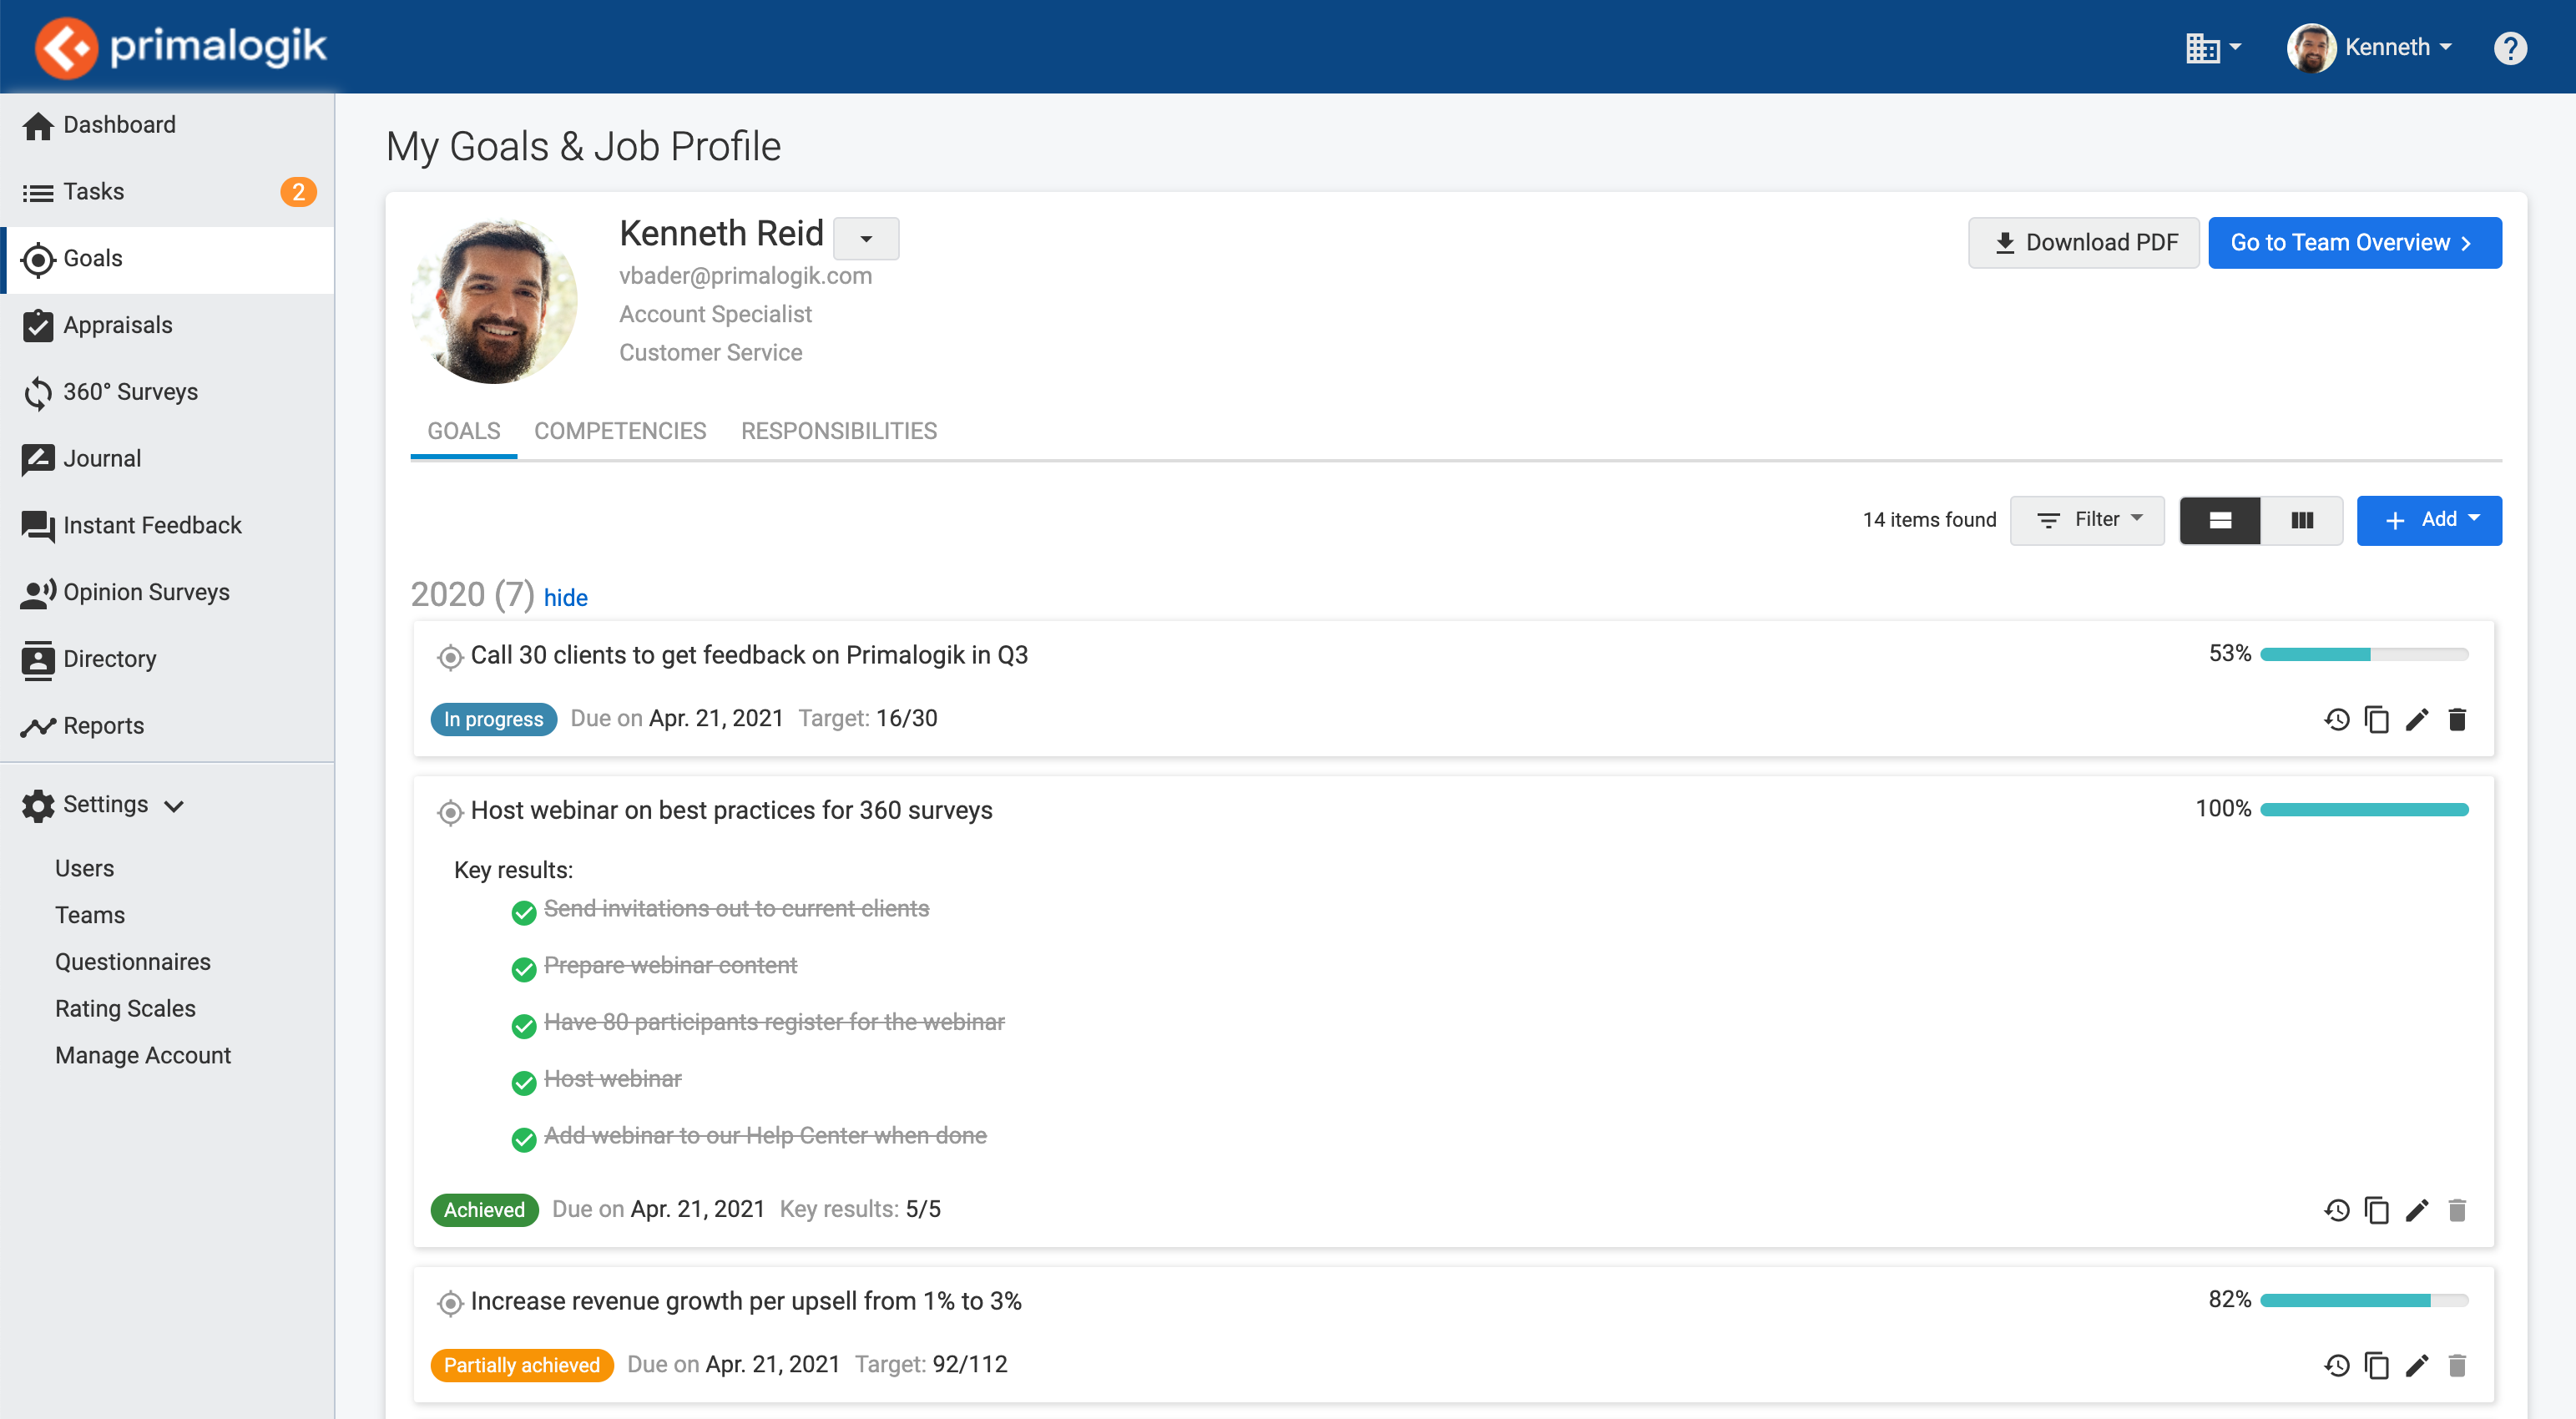Edit the 'Call 30 clients' goal
This screenshot has width=2576, height=1419.
pyautogui.click(x=2418, y=719)
